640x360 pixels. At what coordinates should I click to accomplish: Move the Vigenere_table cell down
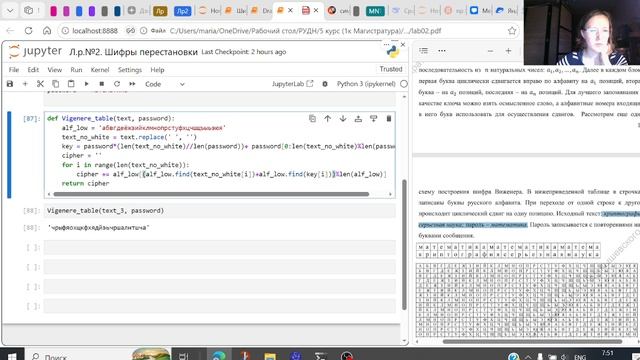click(343, 118)
